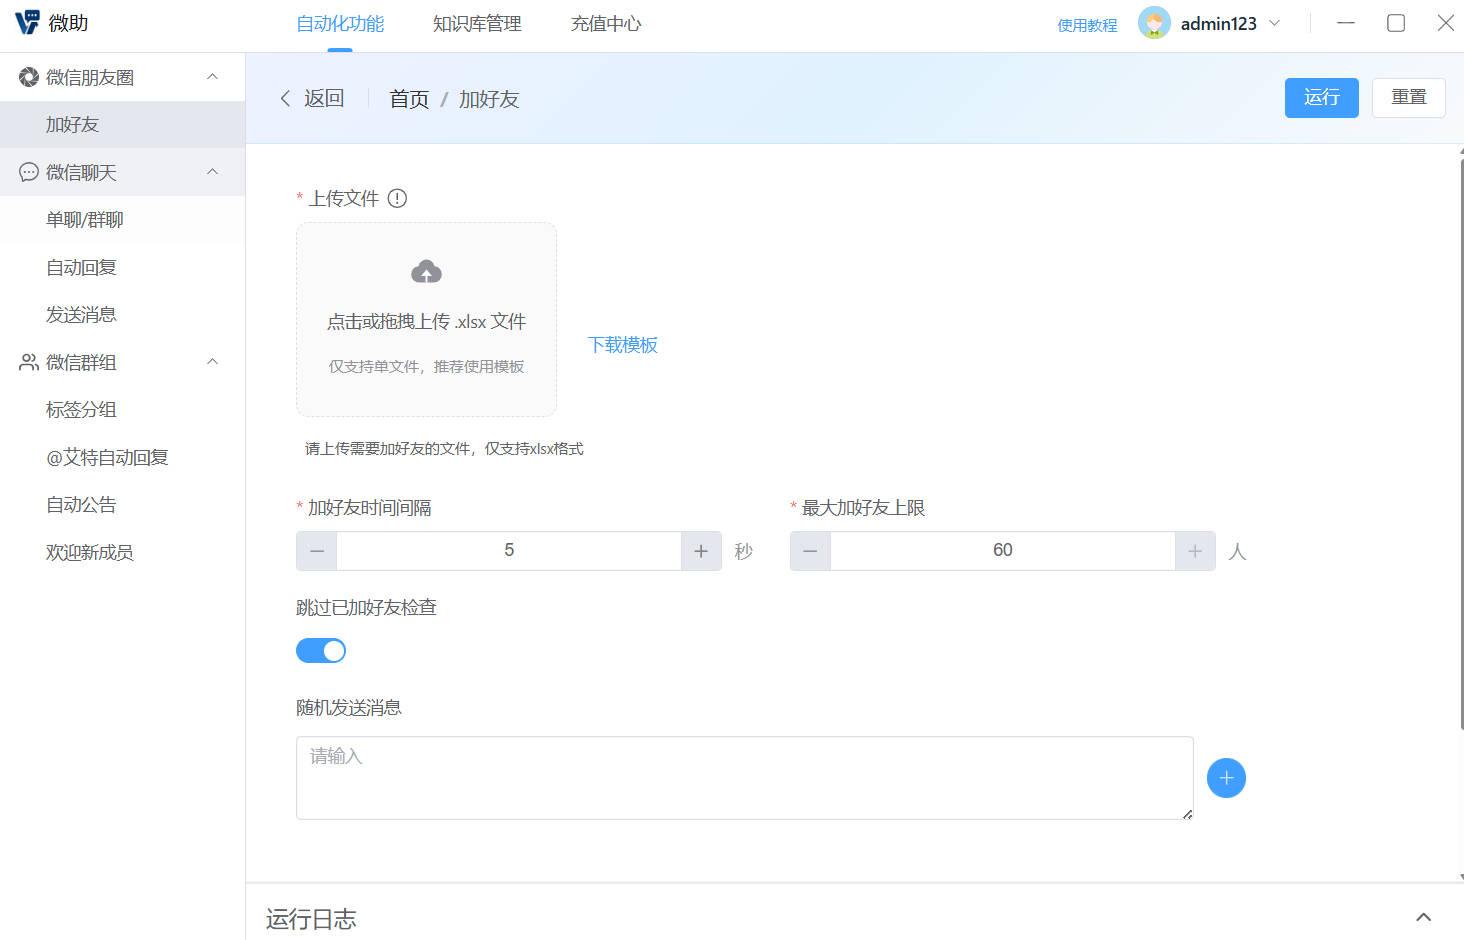Click the blue plus icon beside 随机发送消息
This screenshot has height=940, width=1464.
coord(1226,777)
